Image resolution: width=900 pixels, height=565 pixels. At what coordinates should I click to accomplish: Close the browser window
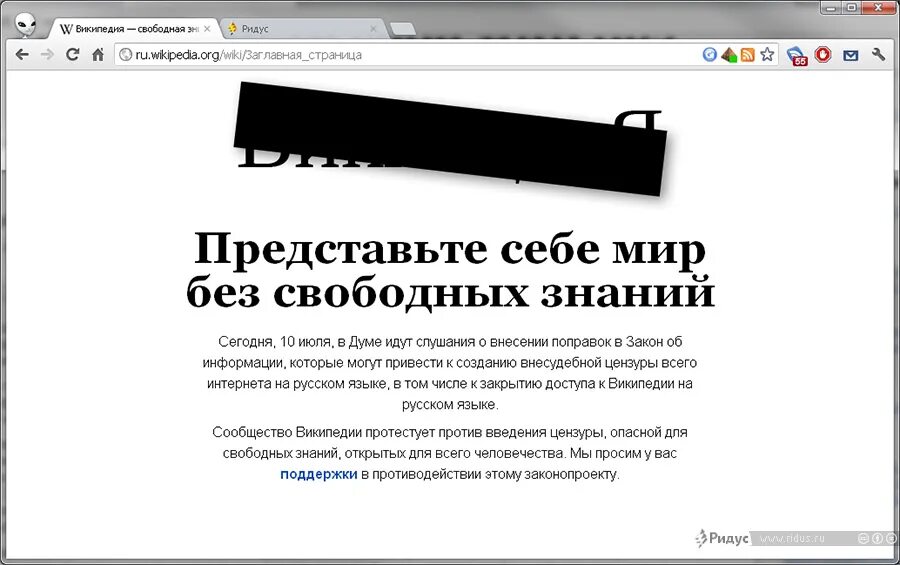point(878,7)
